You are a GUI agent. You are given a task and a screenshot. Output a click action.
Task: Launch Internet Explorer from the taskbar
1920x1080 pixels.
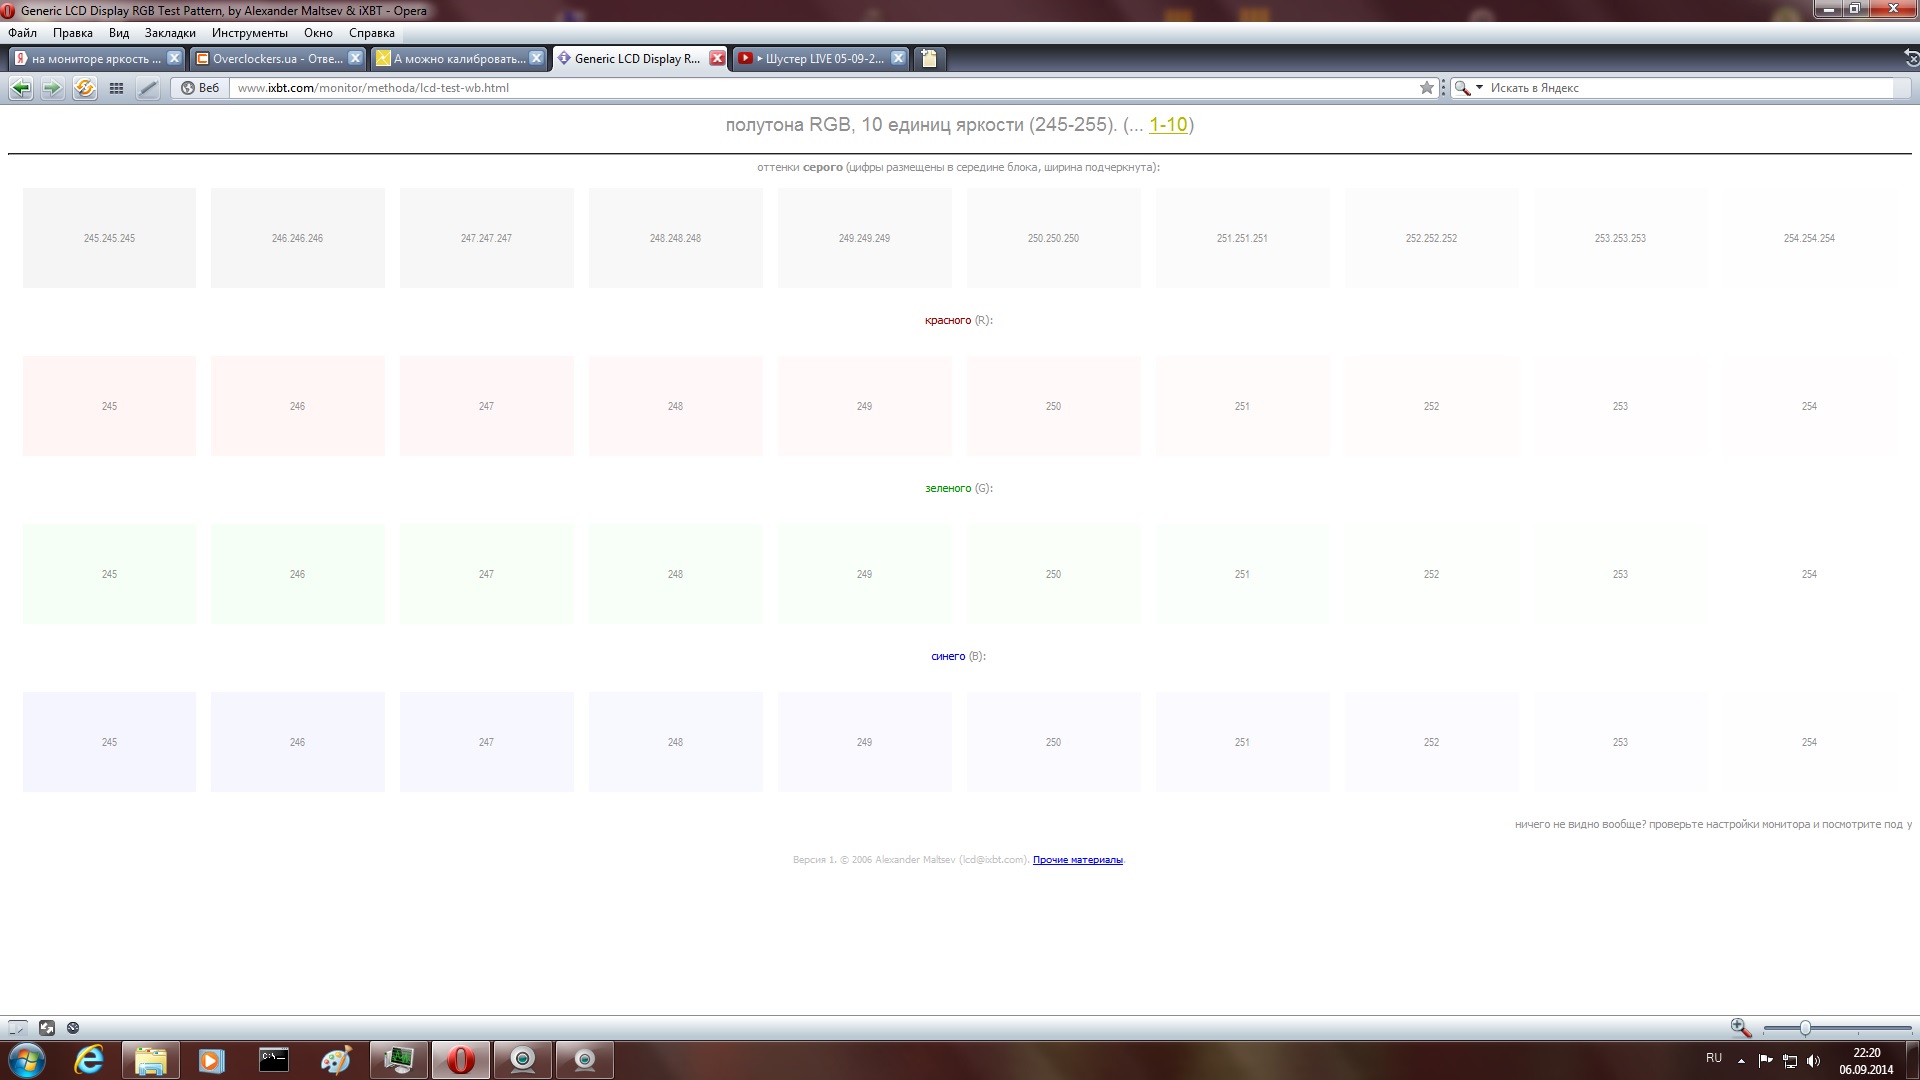(90, 1060)
